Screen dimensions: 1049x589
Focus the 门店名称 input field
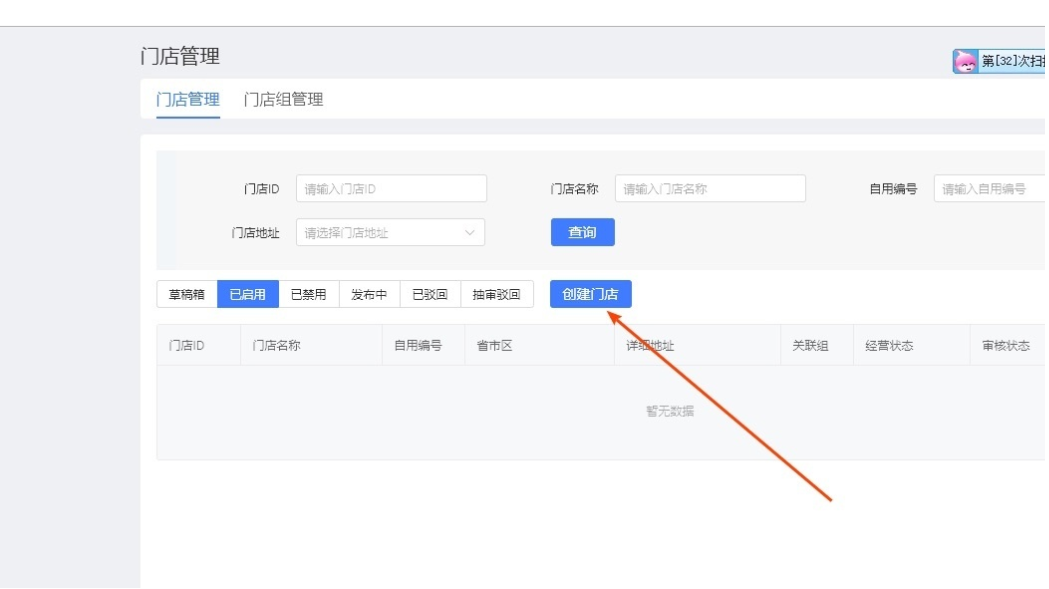710,189
